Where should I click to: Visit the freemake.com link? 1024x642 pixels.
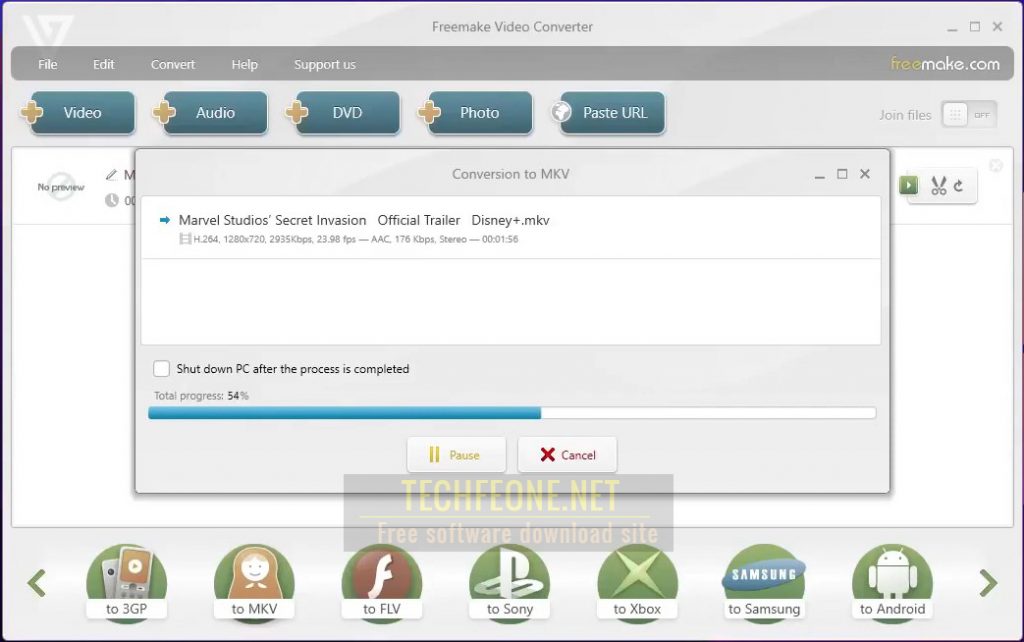pos(945,63)
